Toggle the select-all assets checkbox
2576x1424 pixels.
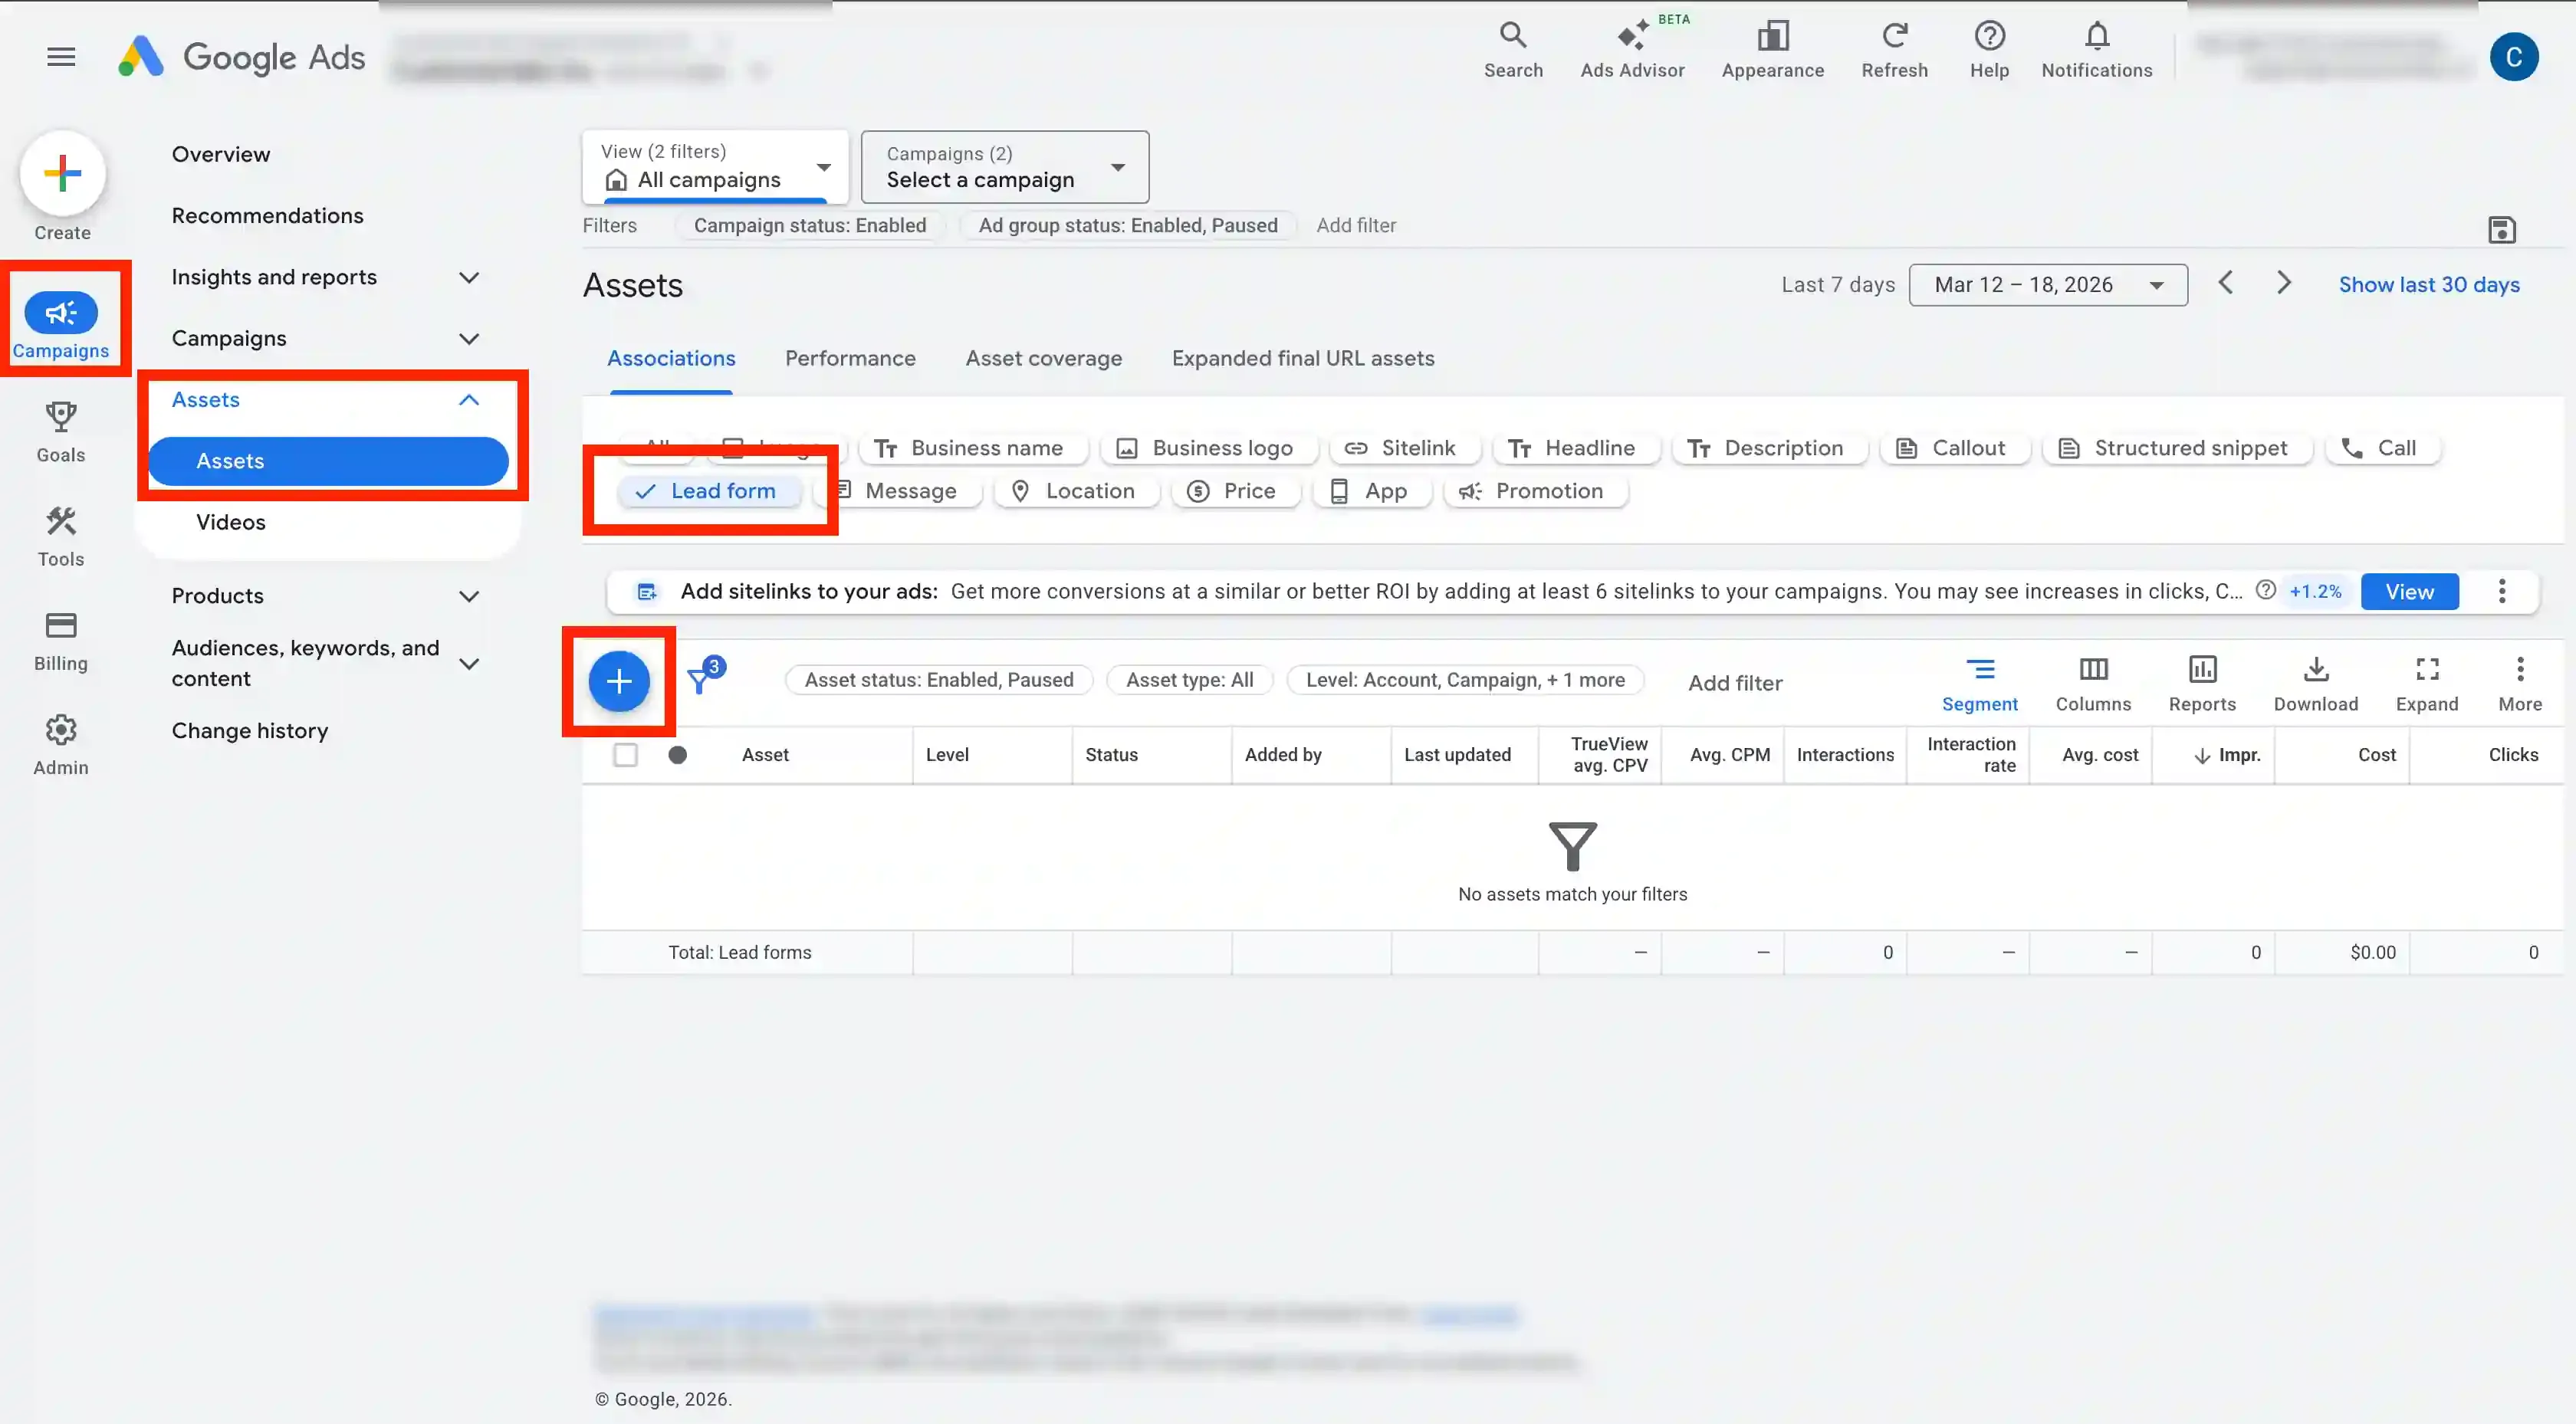625,754
